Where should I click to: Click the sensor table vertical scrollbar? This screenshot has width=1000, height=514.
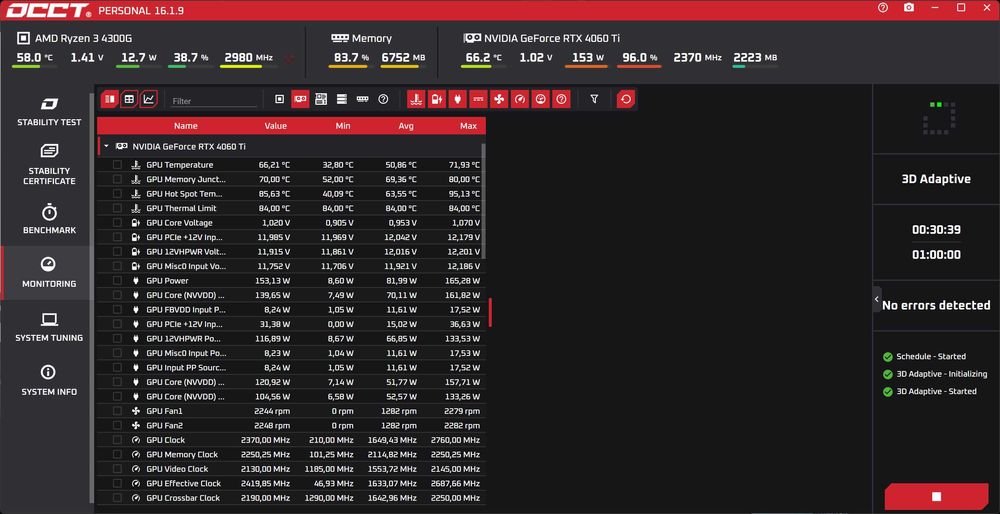click(x=483, y=202)
